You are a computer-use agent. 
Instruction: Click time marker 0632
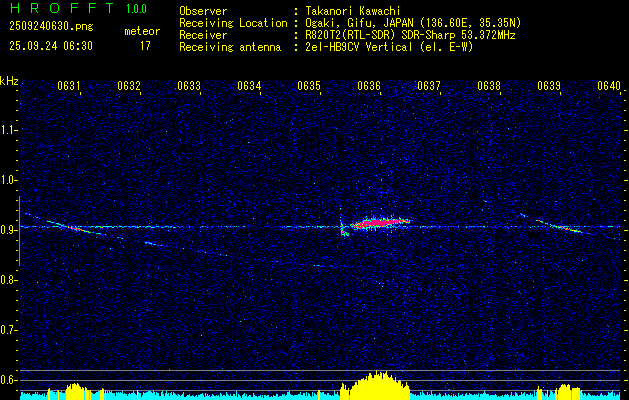coord(129,86)
